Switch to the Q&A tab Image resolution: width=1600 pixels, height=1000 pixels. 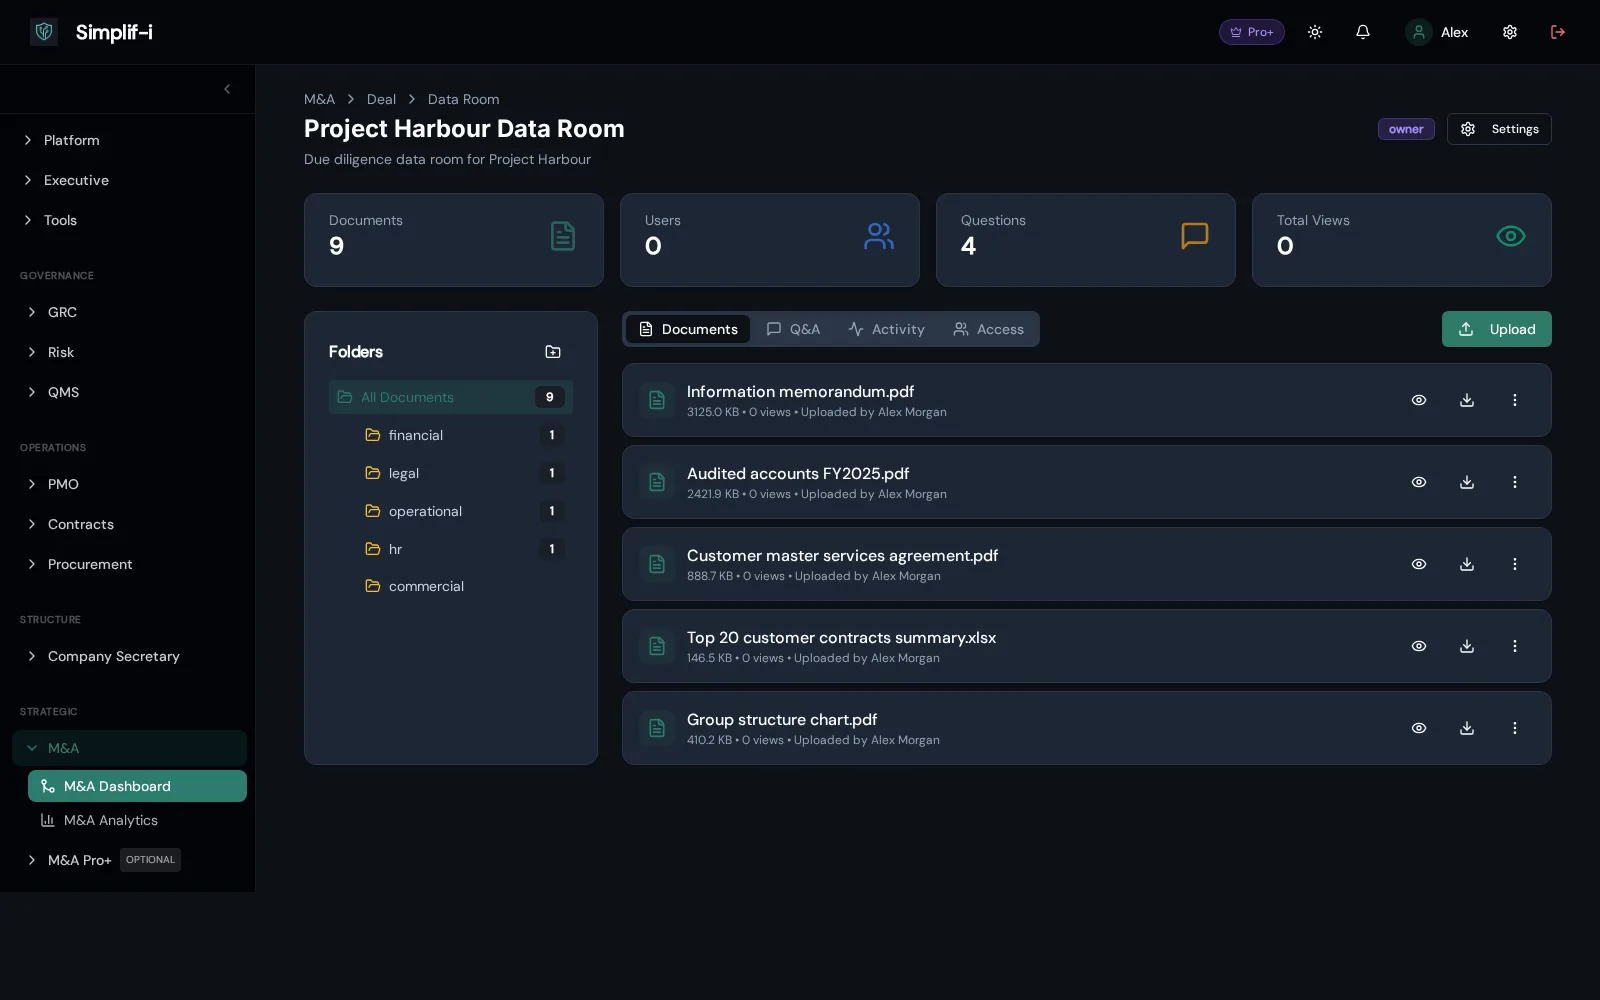pos(793,329)
